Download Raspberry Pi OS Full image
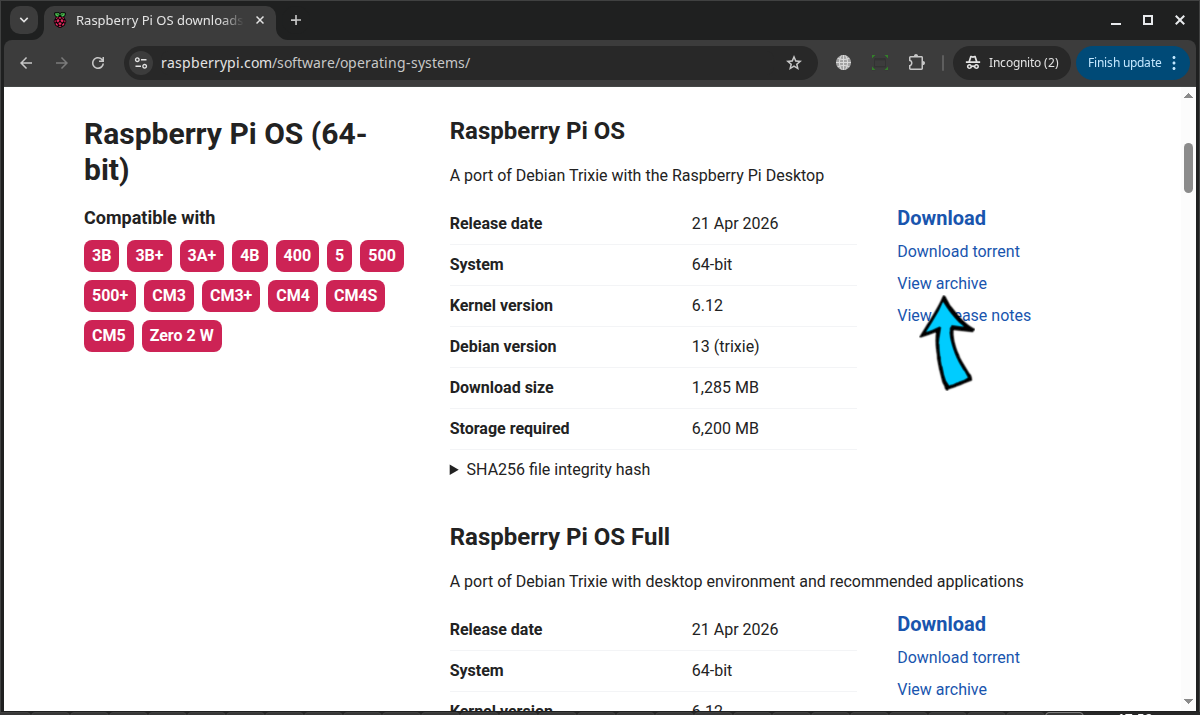Image resolution: width=1200 pixels, height=715 pixels. 941,624
